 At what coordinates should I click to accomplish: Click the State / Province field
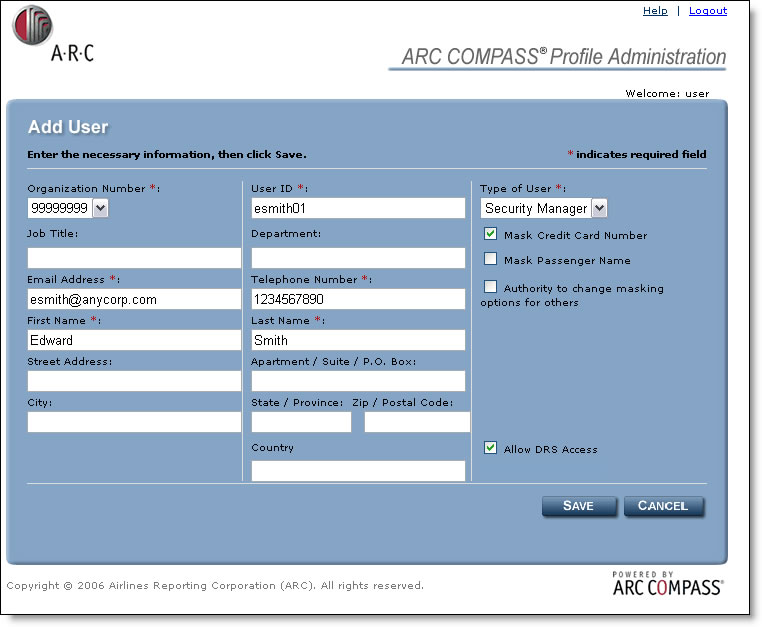pyautogui.click(x=301, y=422)
